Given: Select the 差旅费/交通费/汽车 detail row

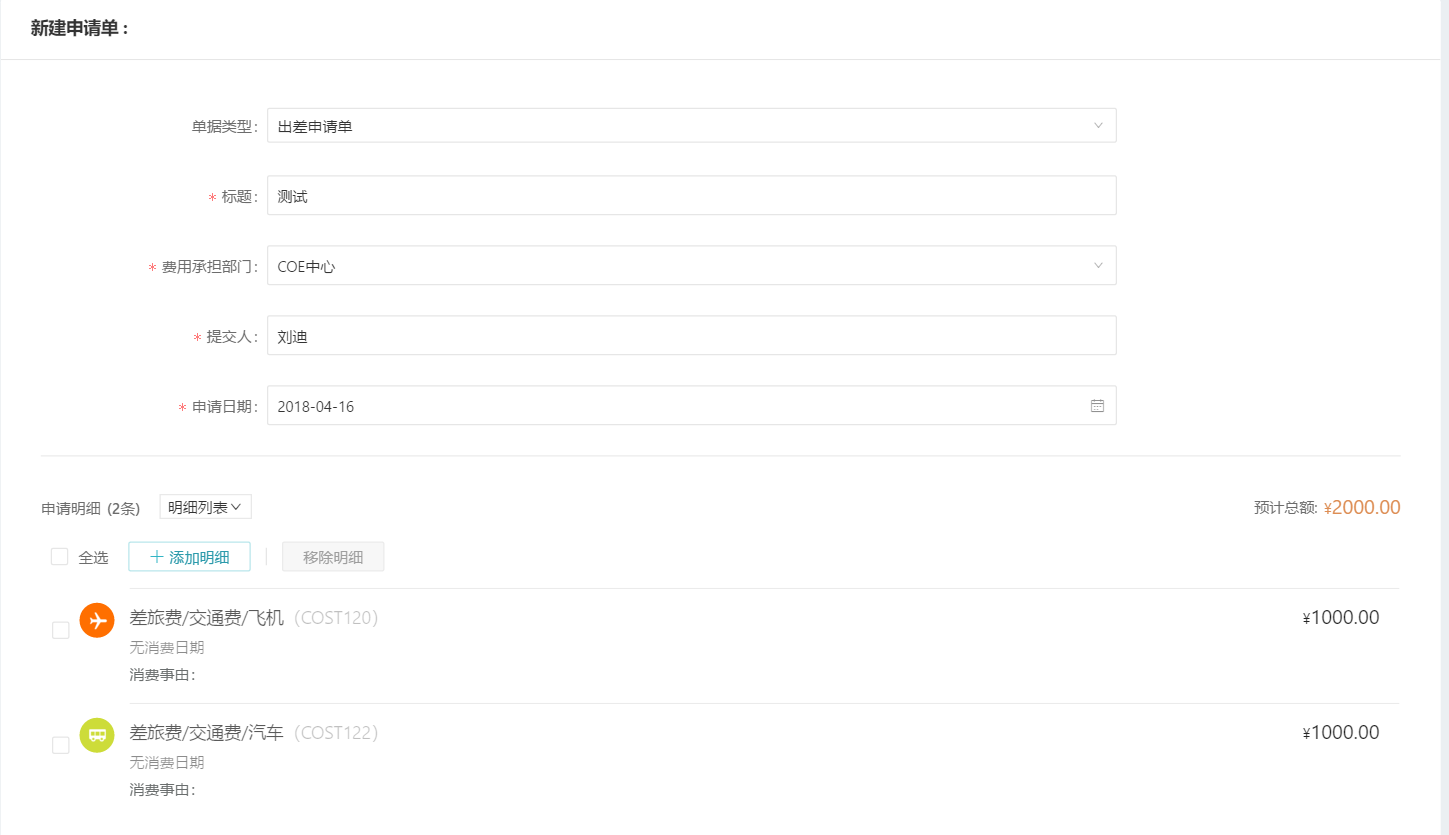Looking at the screenshot, I should [720, 761].
